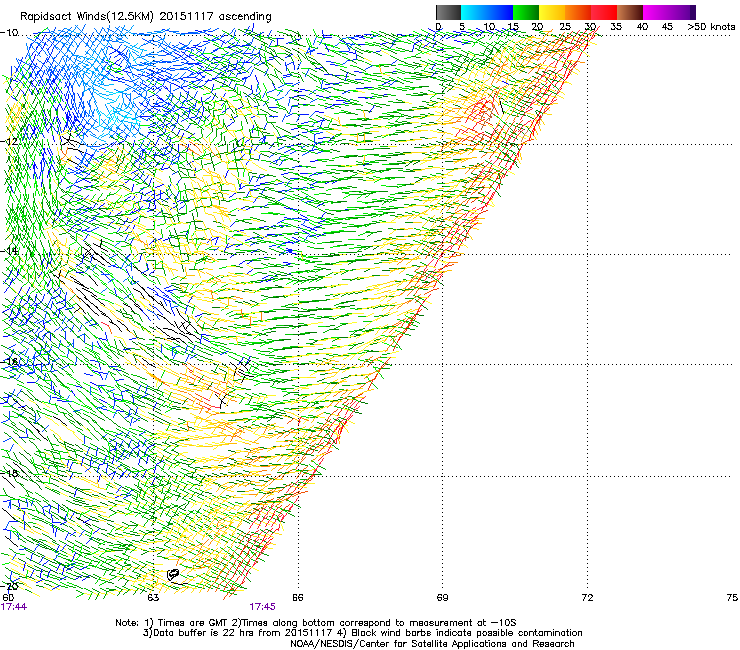Click the '>50 knots' legend label

(x=711, y=27)
